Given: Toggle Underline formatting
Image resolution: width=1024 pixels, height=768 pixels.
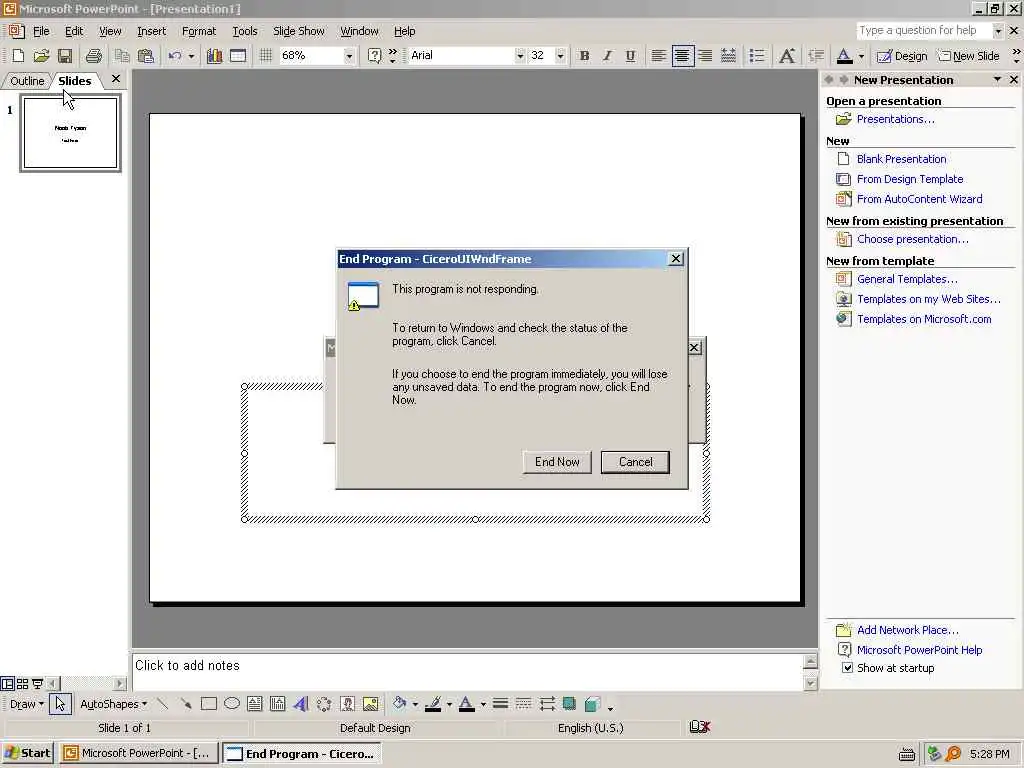Looking at the screenshot, I should tap(630, 56).
